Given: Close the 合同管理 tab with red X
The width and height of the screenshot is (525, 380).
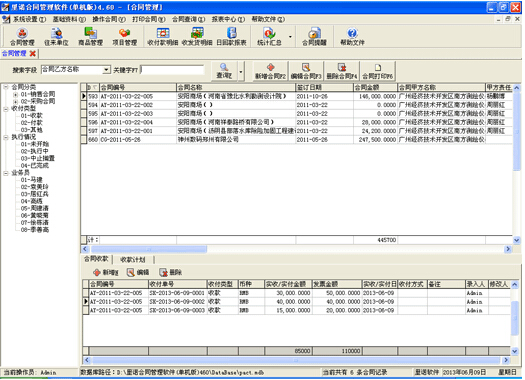Looking at the screenshot, I should tap(32, 54).
